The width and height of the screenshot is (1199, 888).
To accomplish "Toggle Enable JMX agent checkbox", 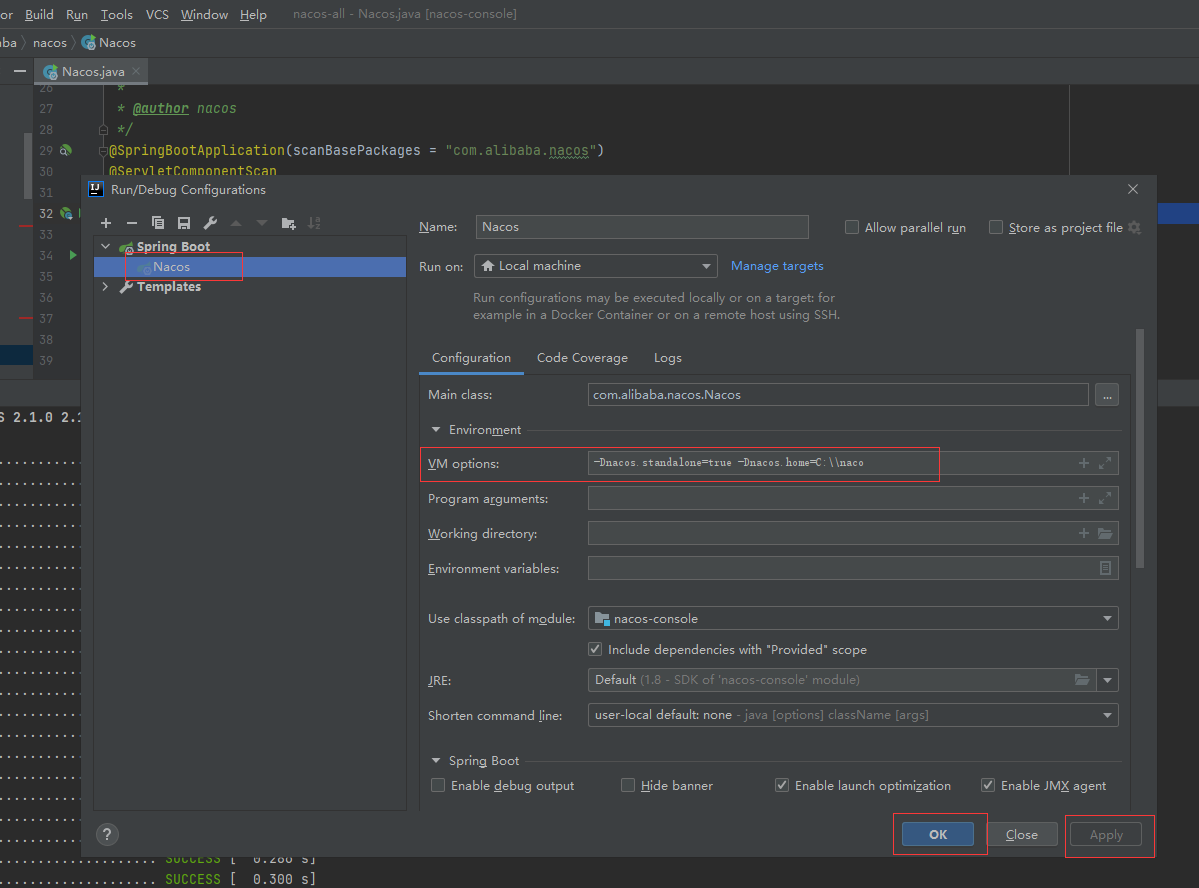I will [x=988, y=786].
